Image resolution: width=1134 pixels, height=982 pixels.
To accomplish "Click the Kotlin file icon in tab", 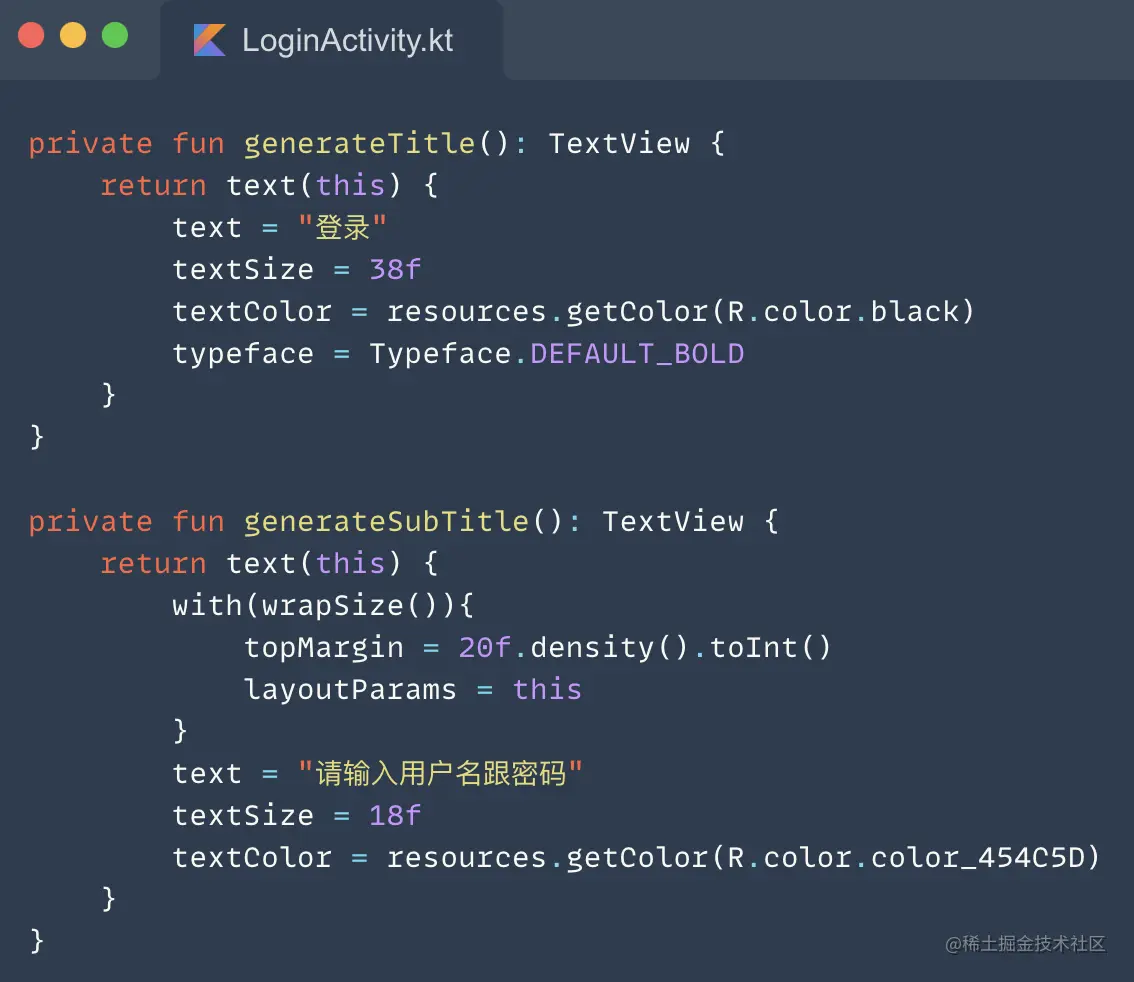I will 209,41.
